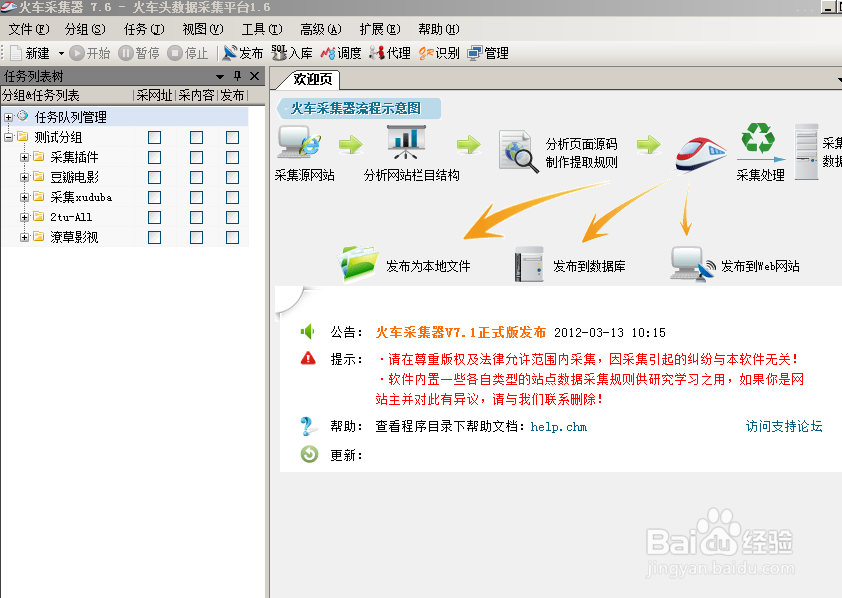Check 采网址 checkbox for 采集xuduba
Screen dimensions: 842x598
(x=155, y=198)
